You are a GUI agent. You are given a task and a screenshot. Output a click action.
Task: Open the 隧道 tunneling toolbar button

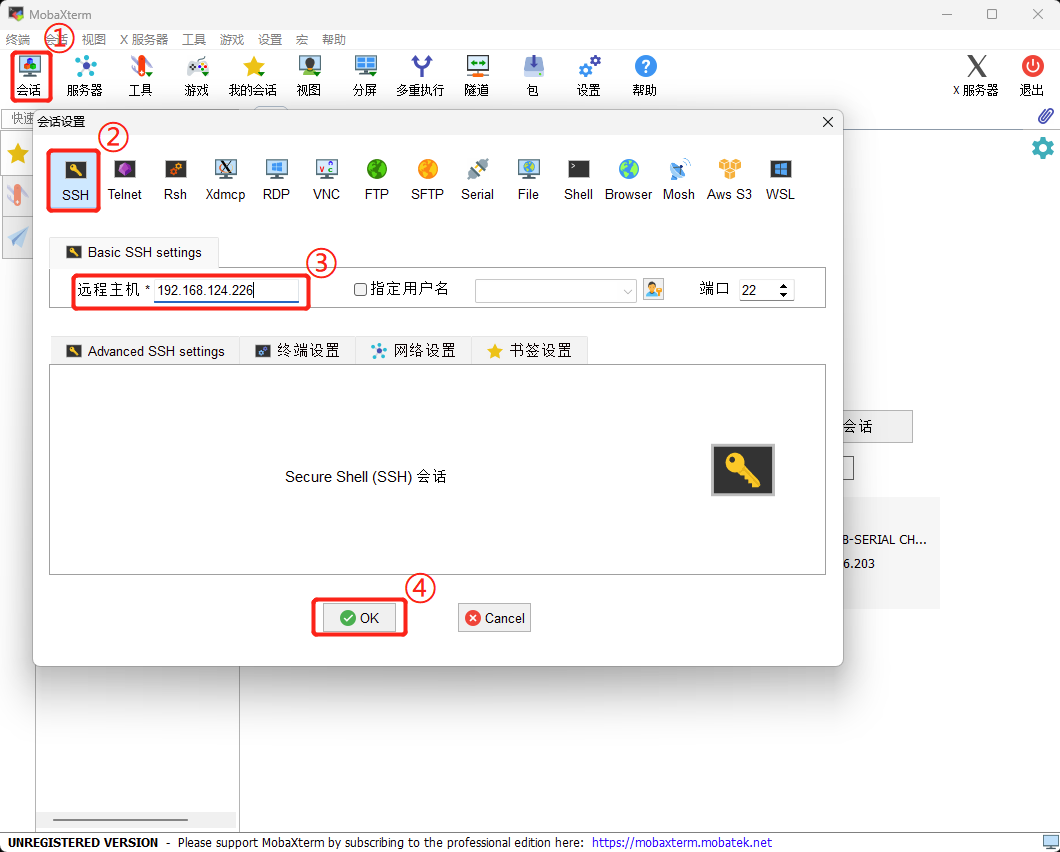coord(477,76)
